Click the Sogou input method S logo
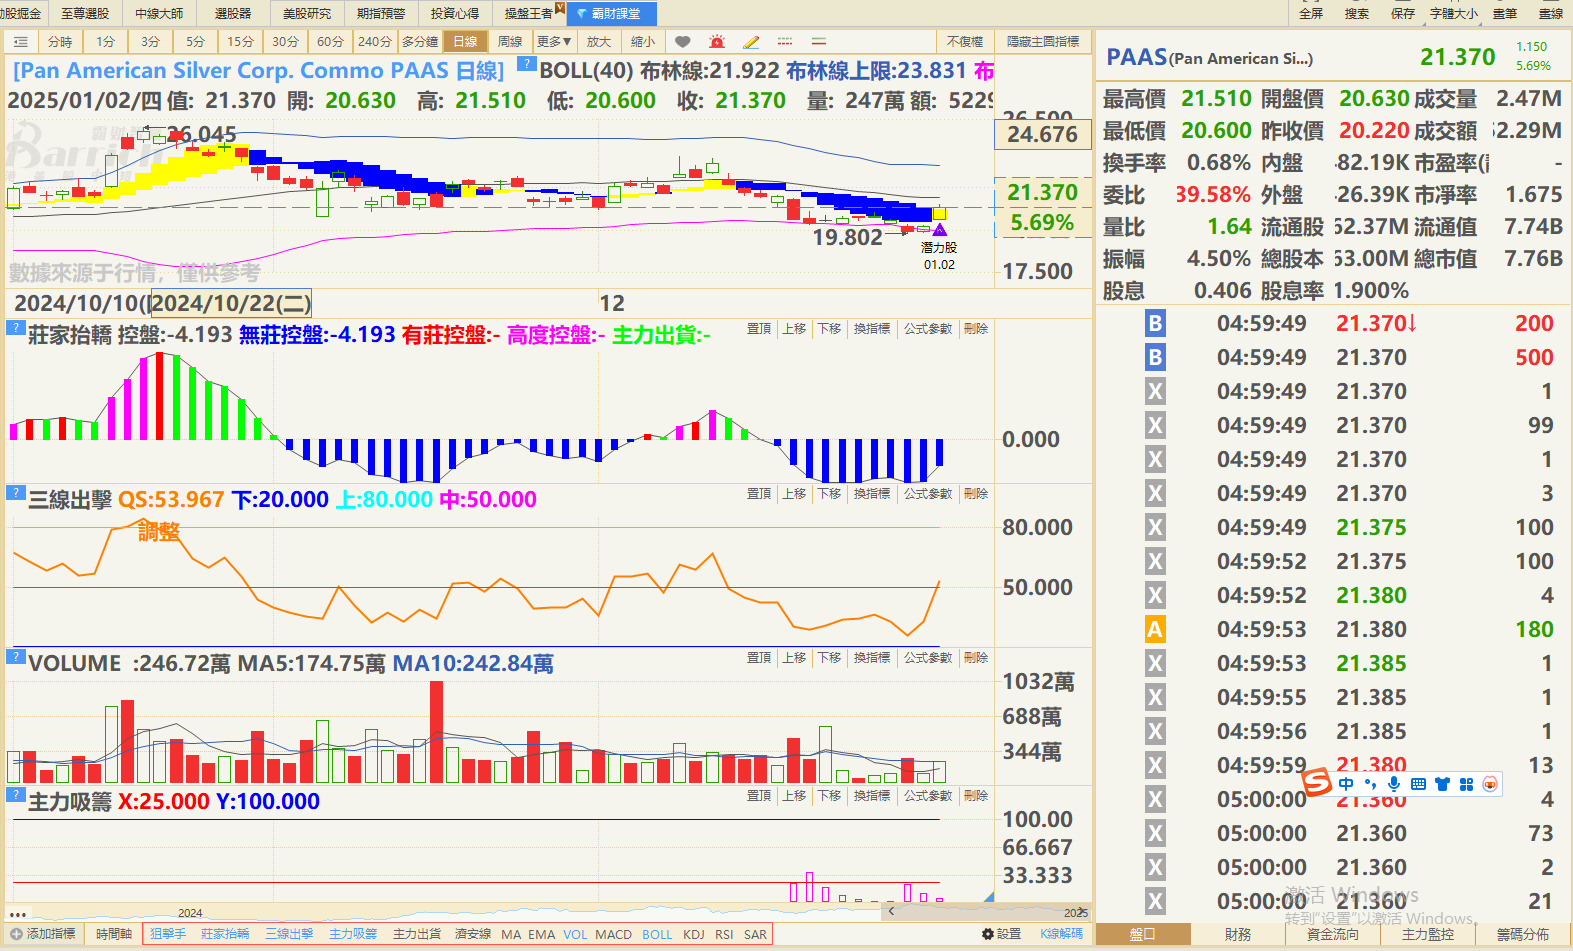The height and width of the screenshot is (951, 1573). click(x=1318, y=783)
